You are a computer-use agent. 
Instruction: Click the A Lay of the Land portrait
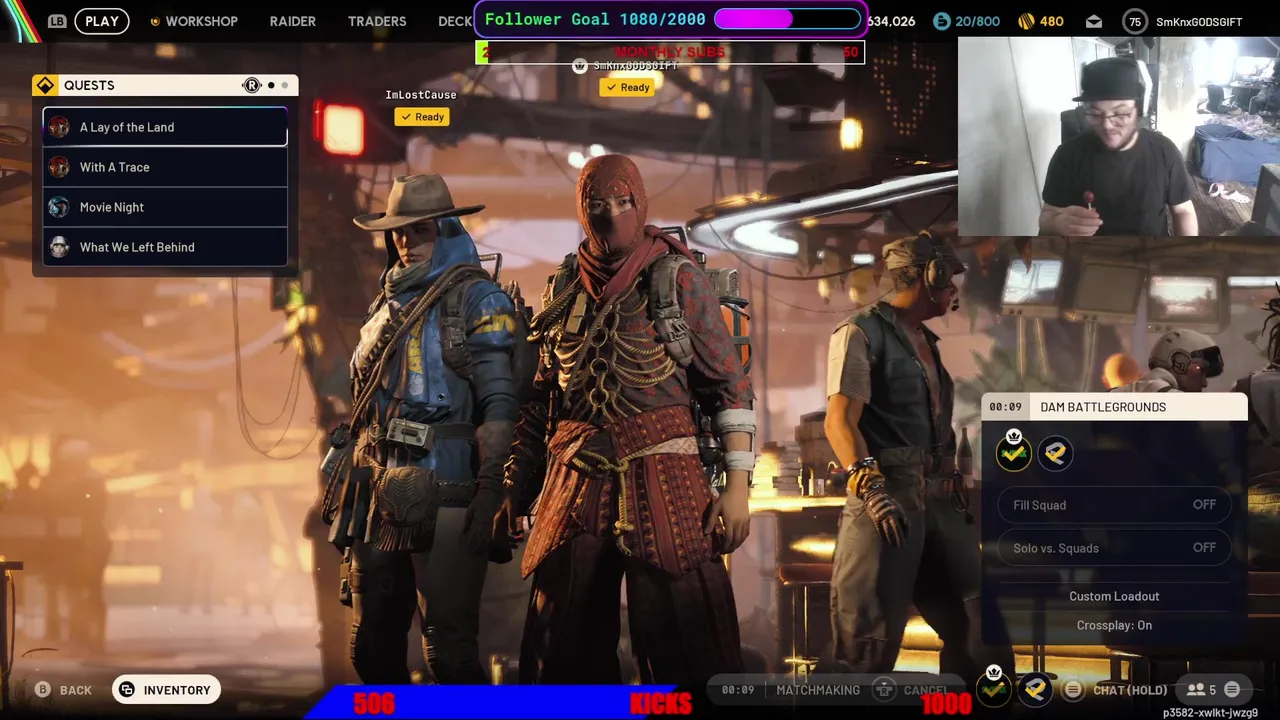click(x=59, y=127)
